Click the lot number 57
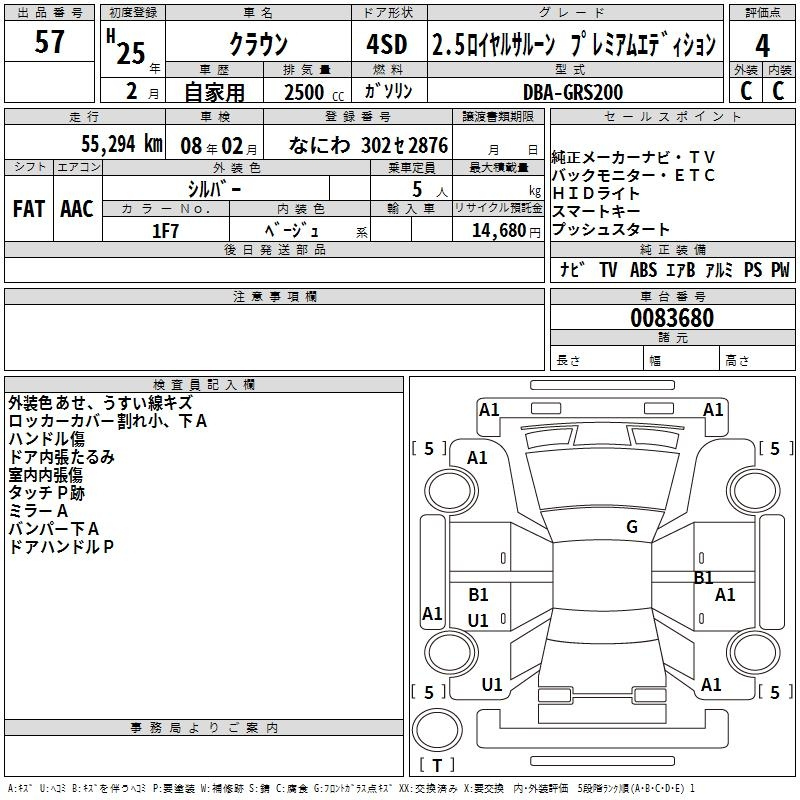 pos(49,42)
